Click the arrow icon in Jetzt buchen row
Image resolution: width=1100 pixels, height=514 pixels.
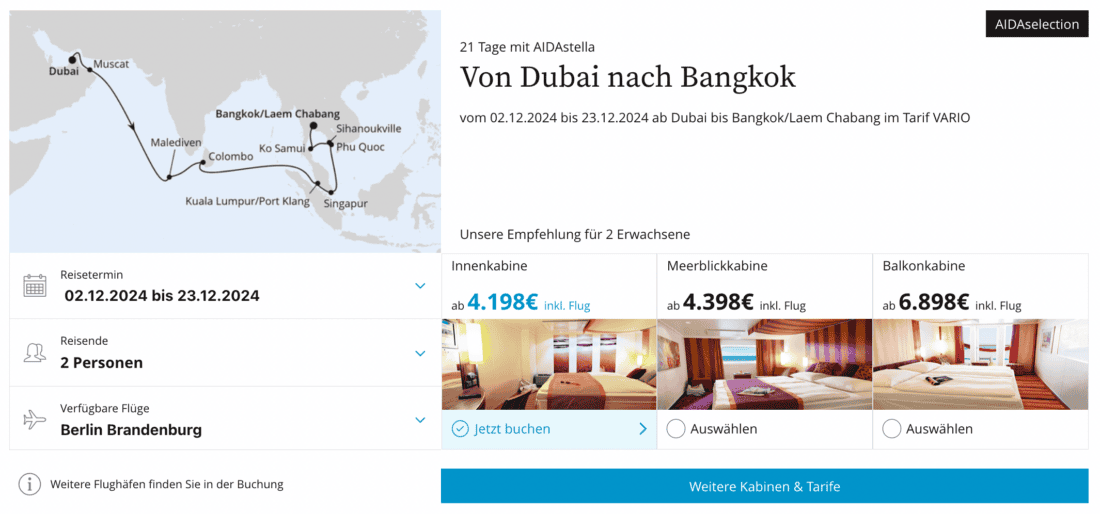642,429
